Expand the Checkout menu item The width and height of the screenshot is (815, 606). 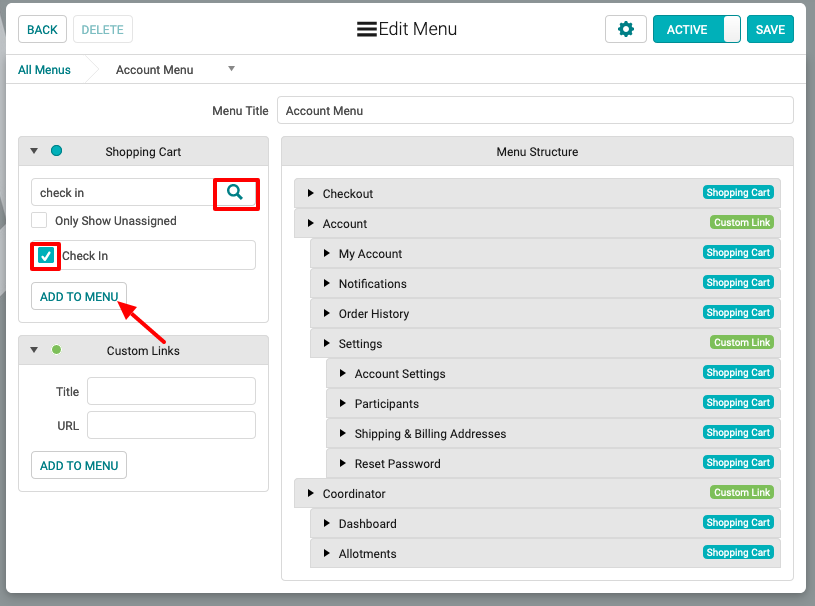click(310, 193)
